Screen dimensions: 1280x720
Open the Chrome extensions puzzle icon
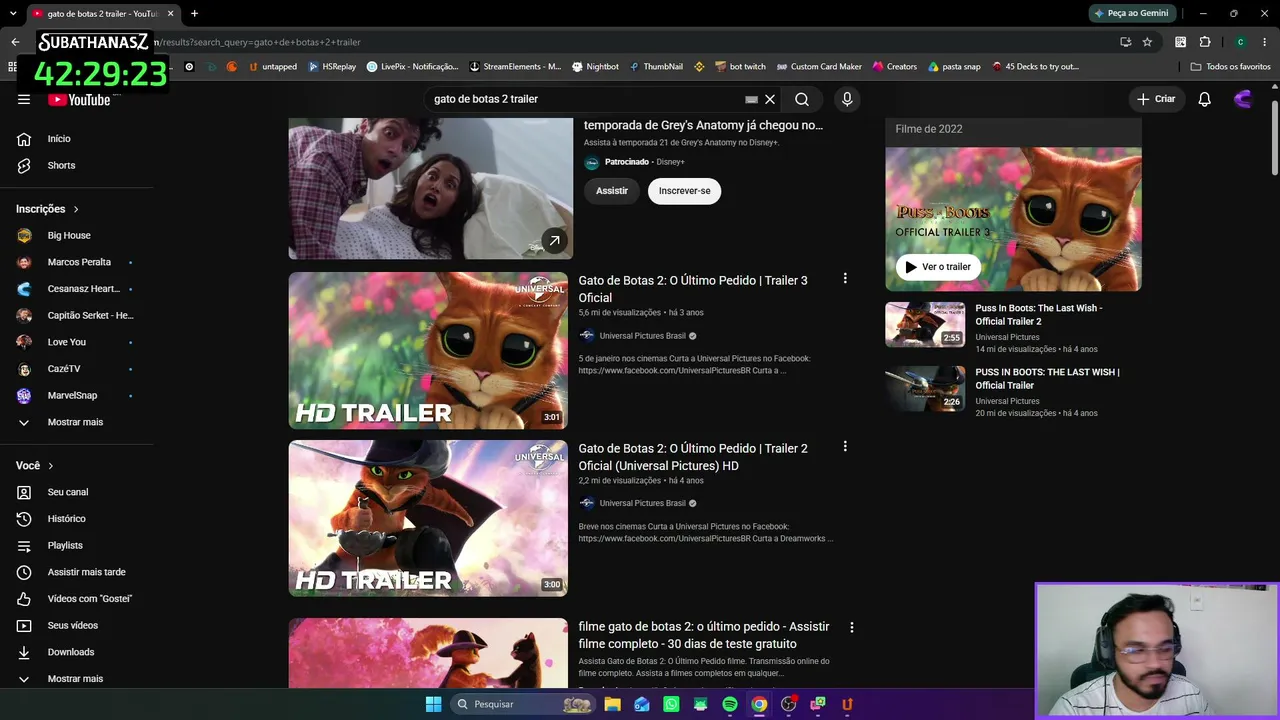coord(1205,42)
